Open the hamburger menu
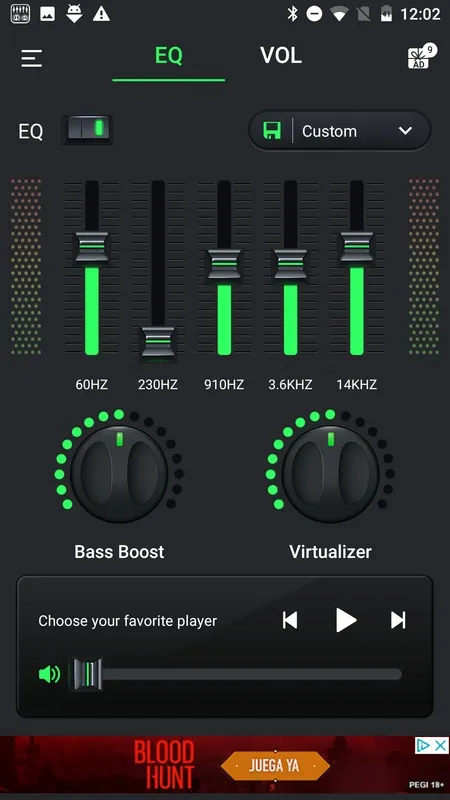 click(32, 58)
